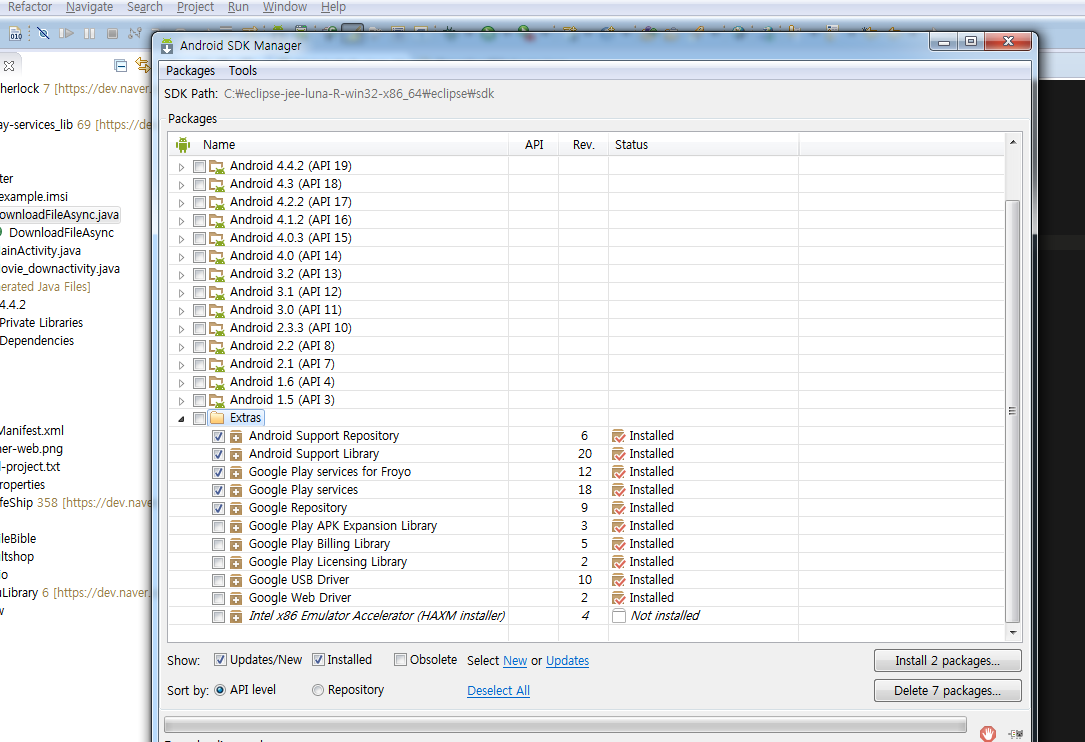Click the Extras folder icon
Viewport: 1085px width, 742px height.
pos(217,417)
